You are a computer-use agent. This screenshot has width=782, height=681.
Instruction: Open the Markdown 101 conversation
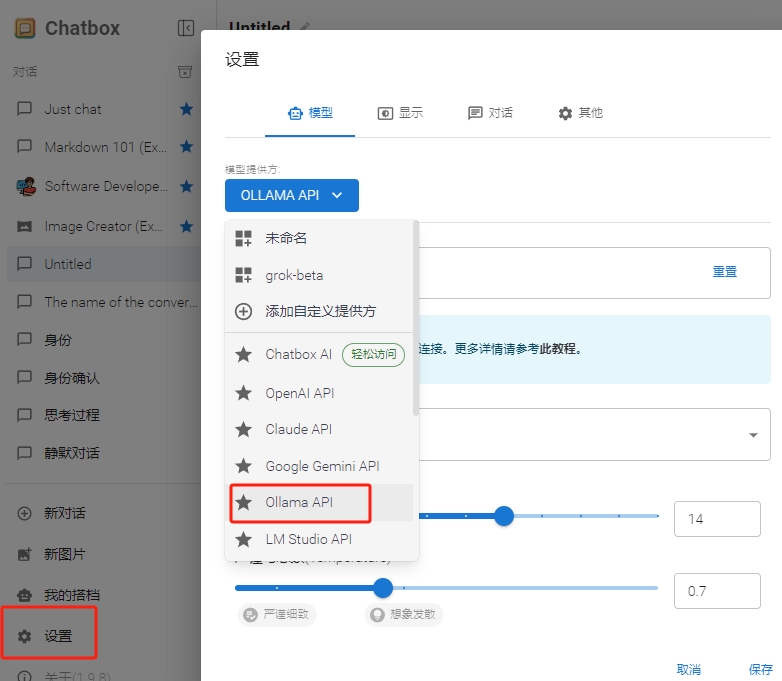[x=104, y=147]
